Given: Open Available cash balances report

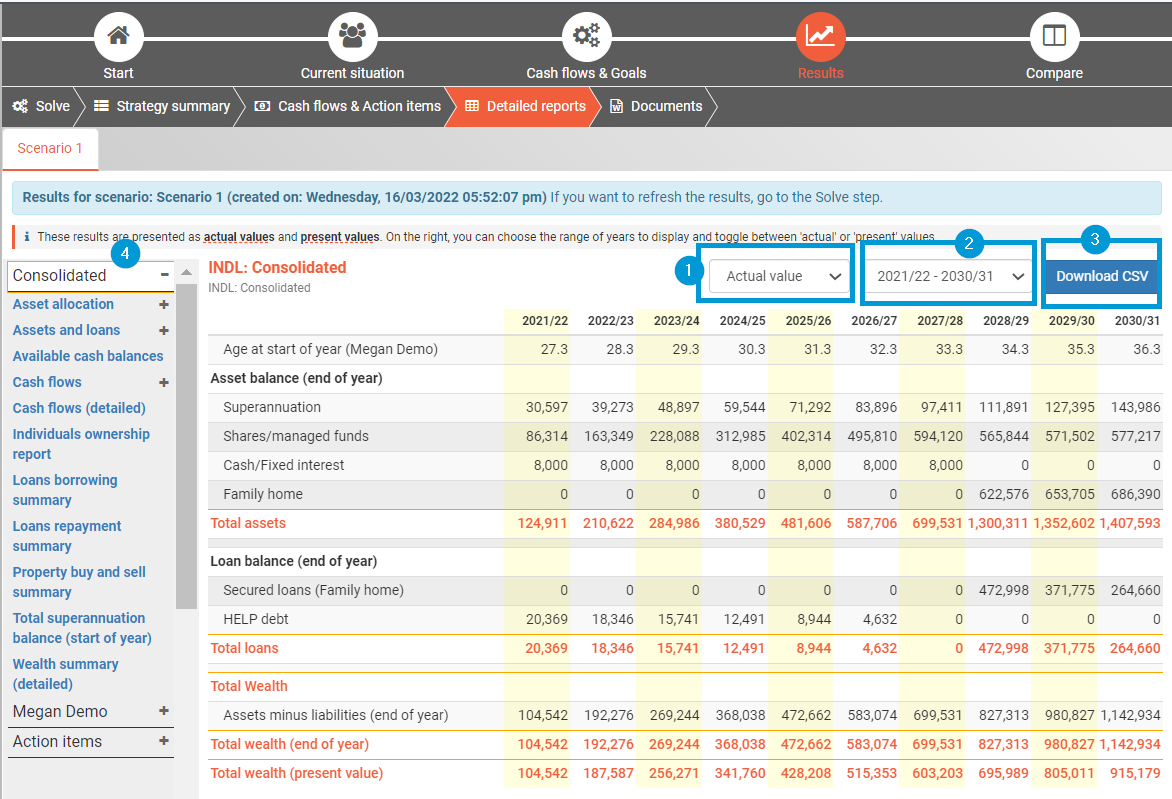Looking at the screenshot, I should pos(88,356).
